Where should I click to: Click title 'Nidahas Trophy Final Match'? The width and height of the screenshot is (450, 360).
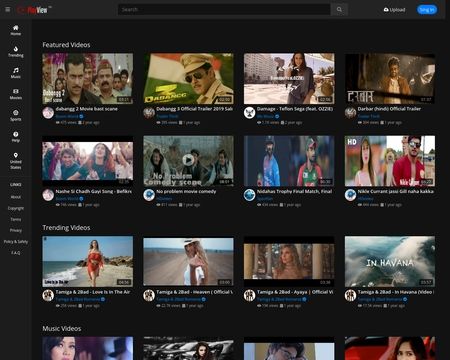click(294, 191)
